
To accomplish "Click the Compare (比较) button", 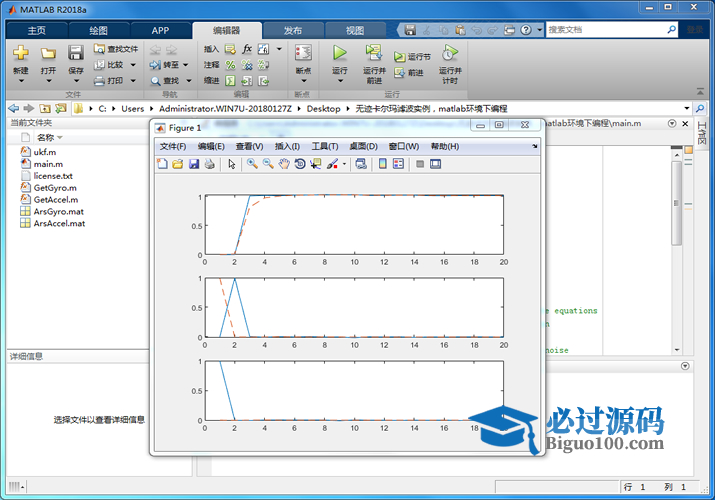I will [109, 65].
